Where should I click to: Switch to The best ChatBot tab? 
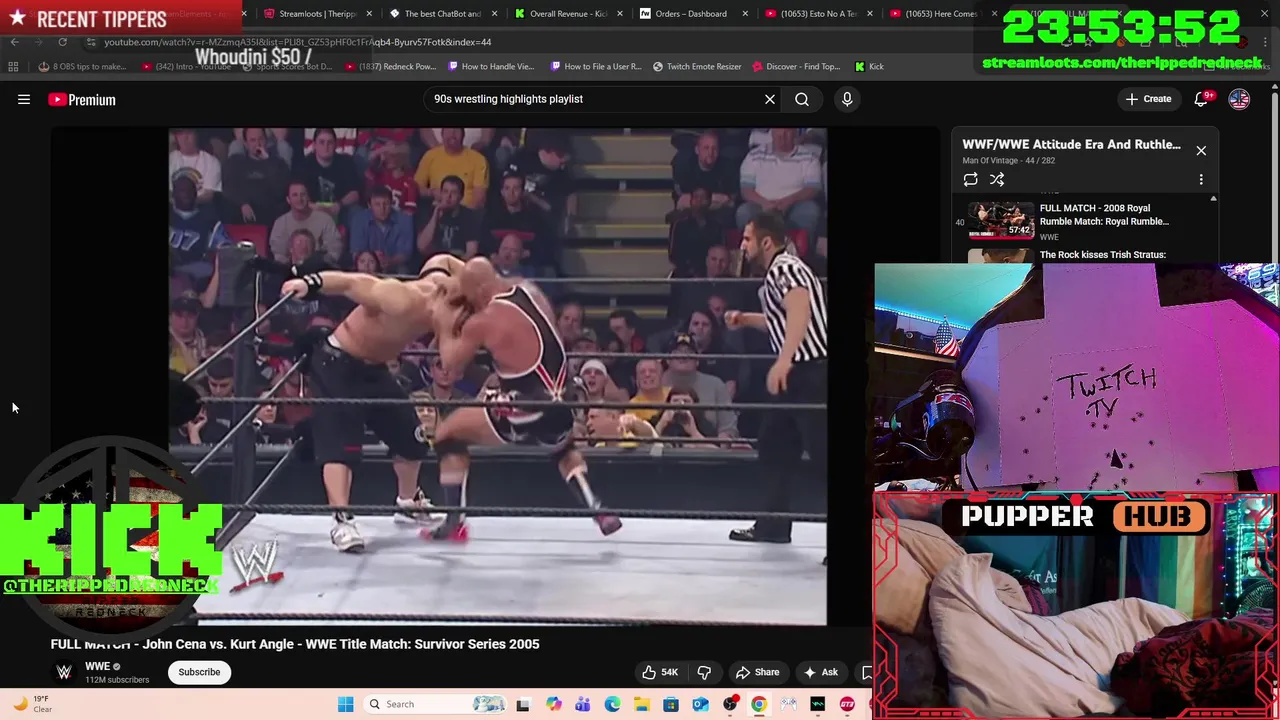click(x=443, y=14)
